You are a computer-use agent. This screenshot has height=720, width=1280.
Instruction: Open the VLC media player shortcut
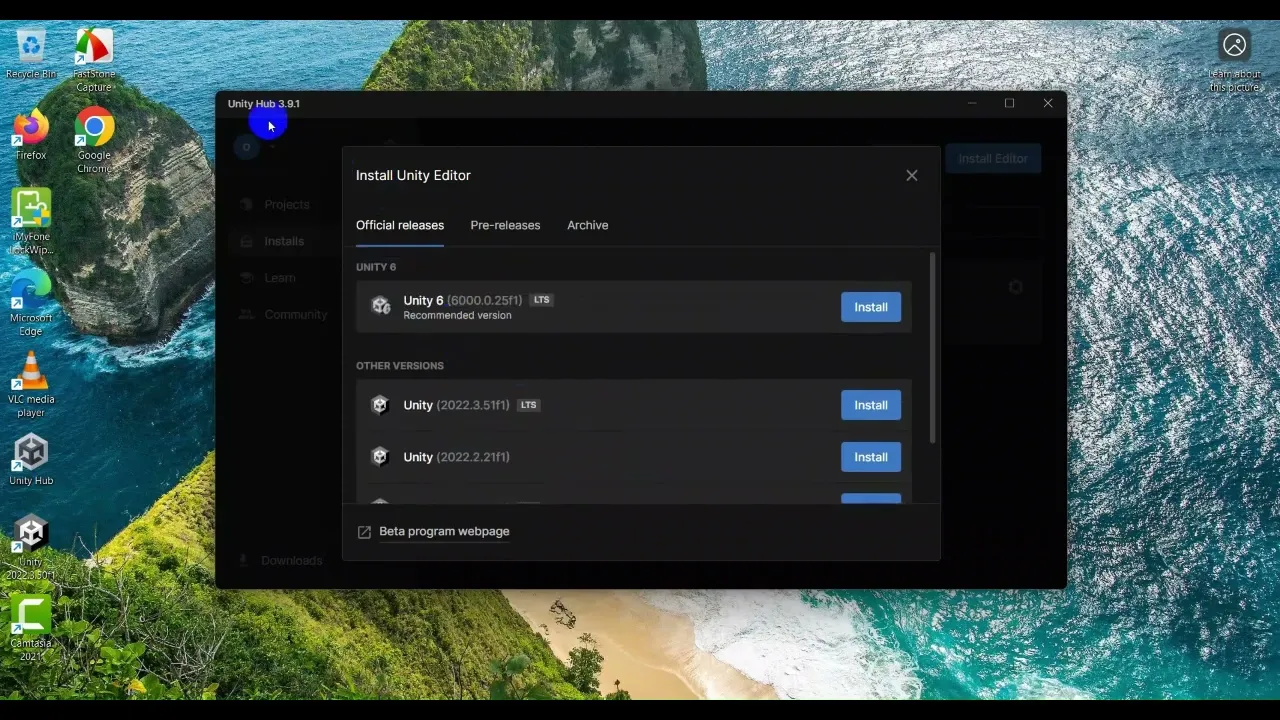coord(31,385)
